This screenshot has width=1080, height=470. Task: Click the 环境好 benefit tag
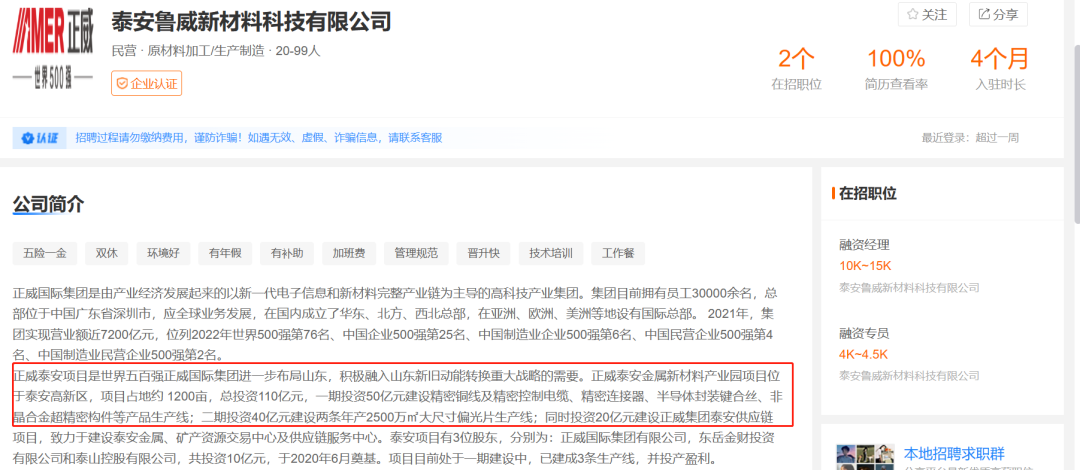point(163,253)
